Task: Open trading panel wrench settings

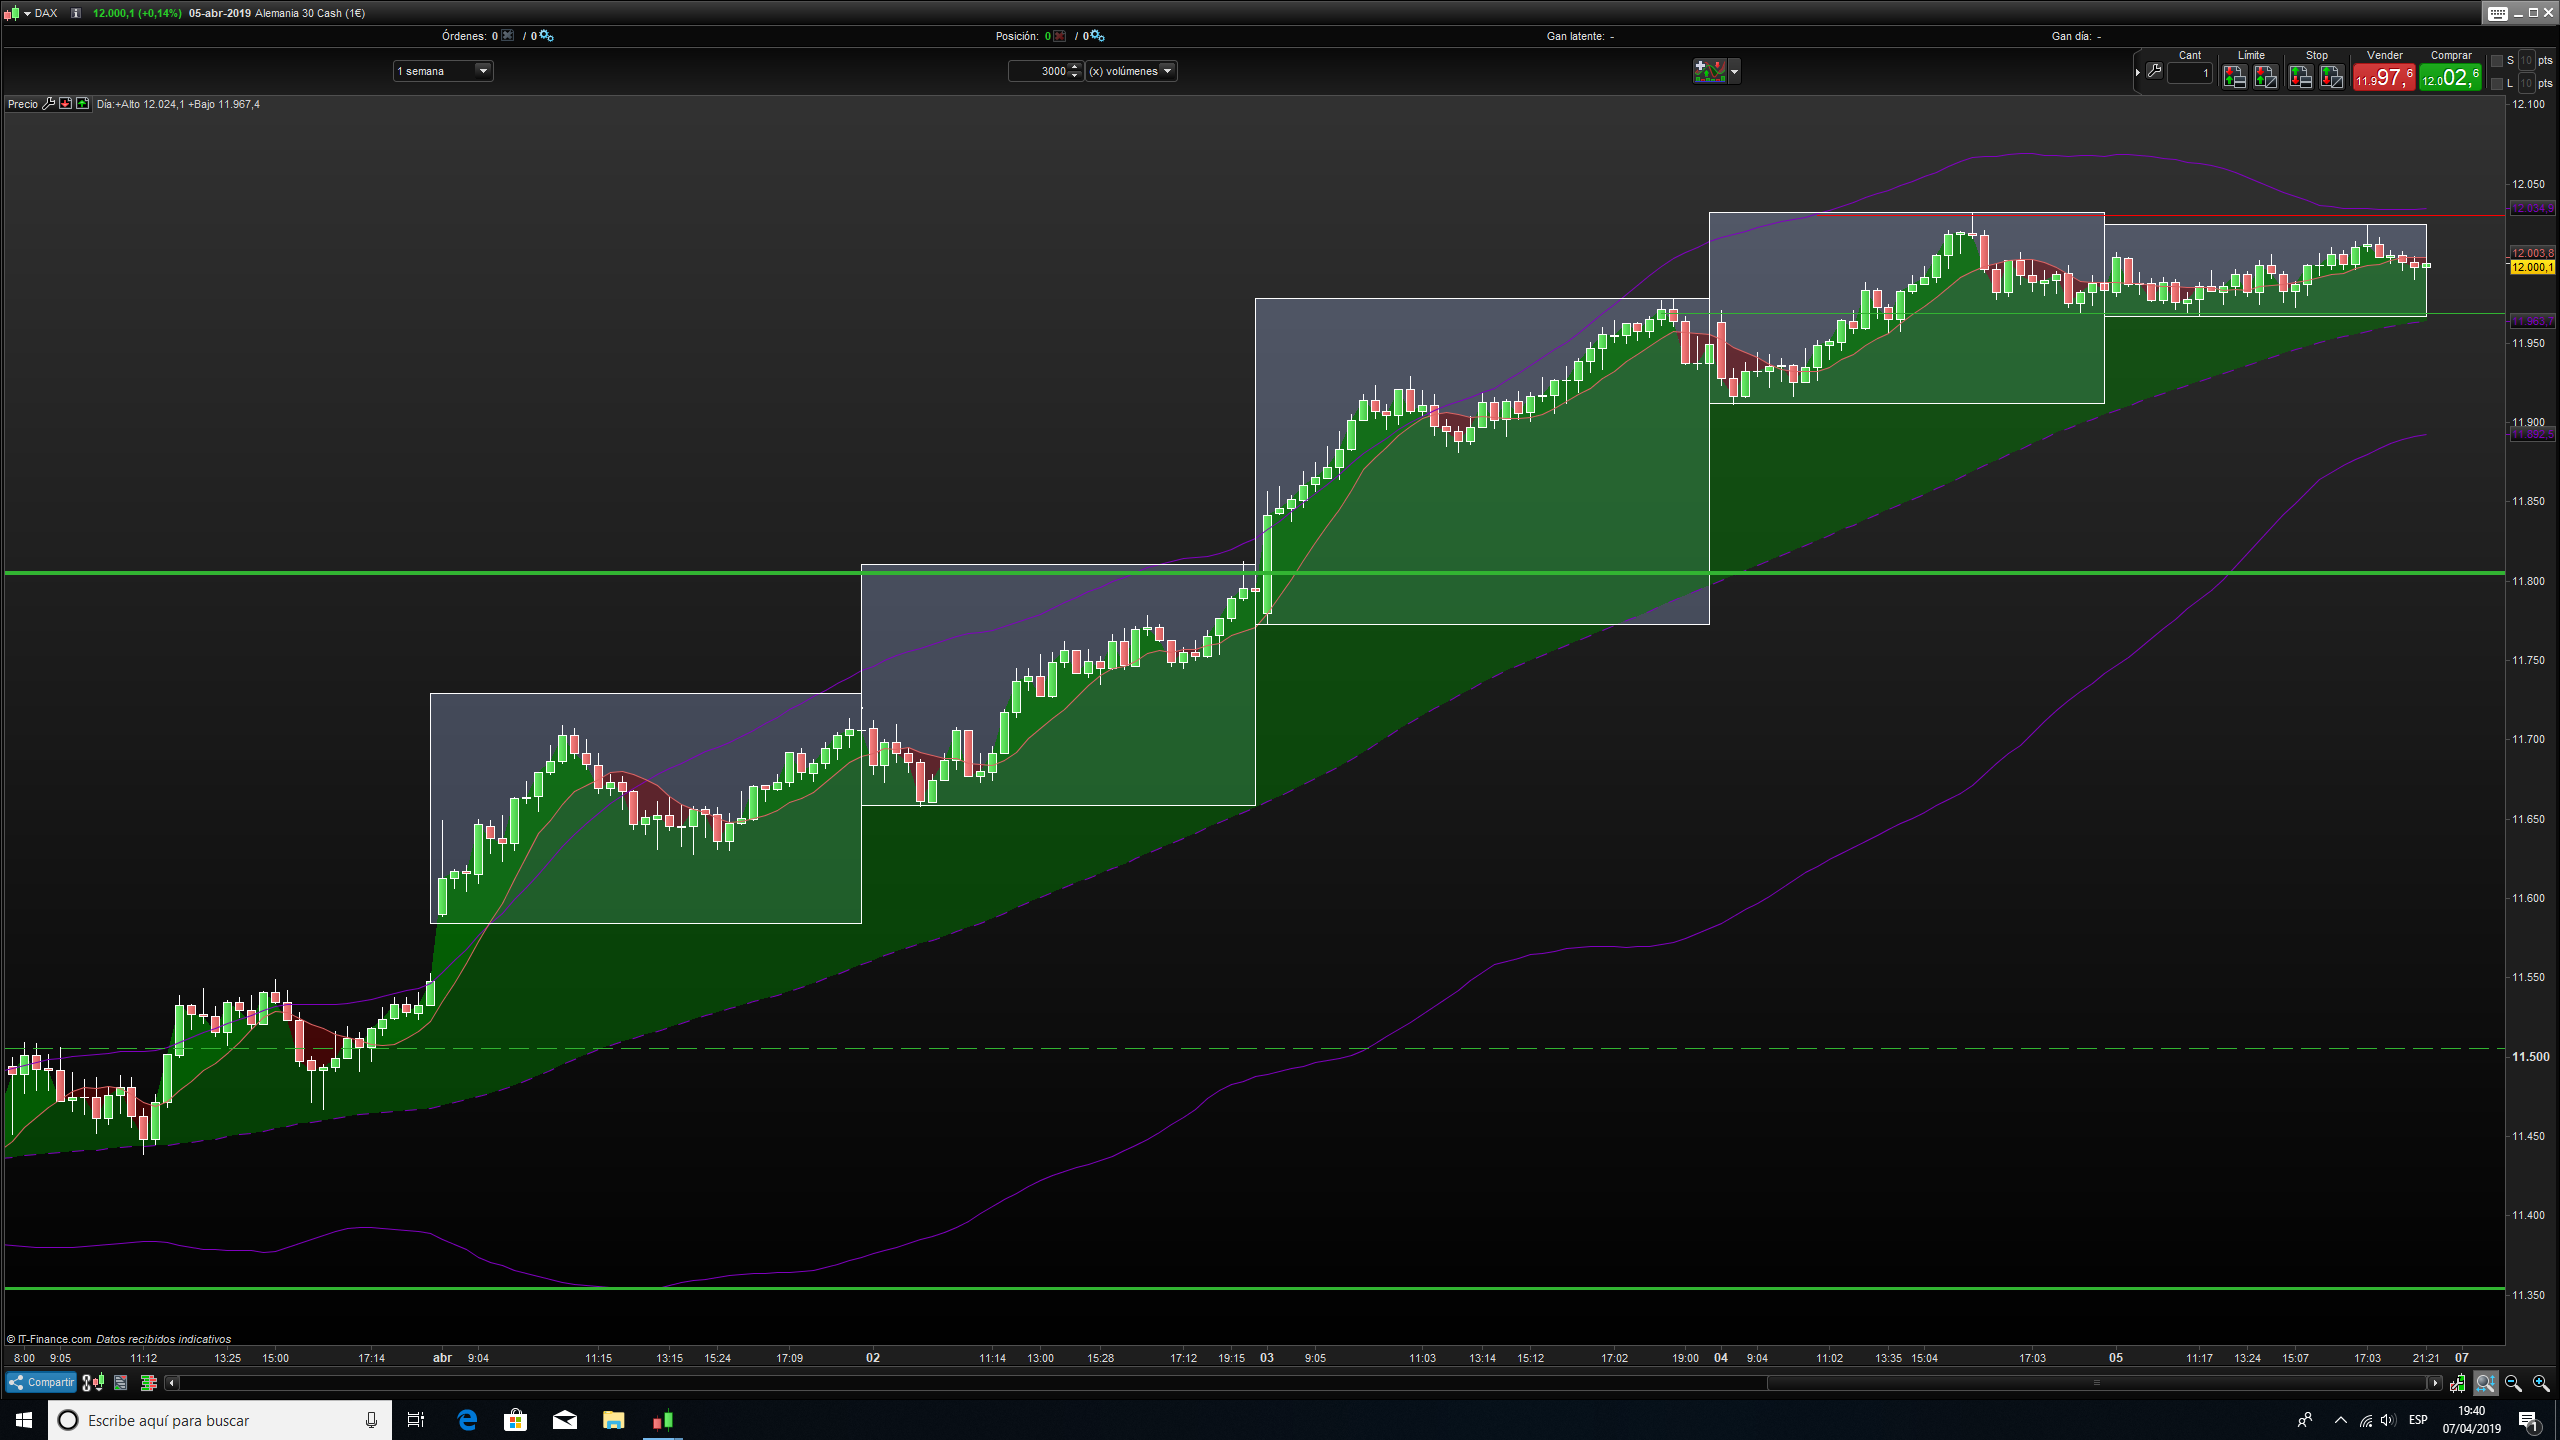Action: click(x=2154, y=71)
